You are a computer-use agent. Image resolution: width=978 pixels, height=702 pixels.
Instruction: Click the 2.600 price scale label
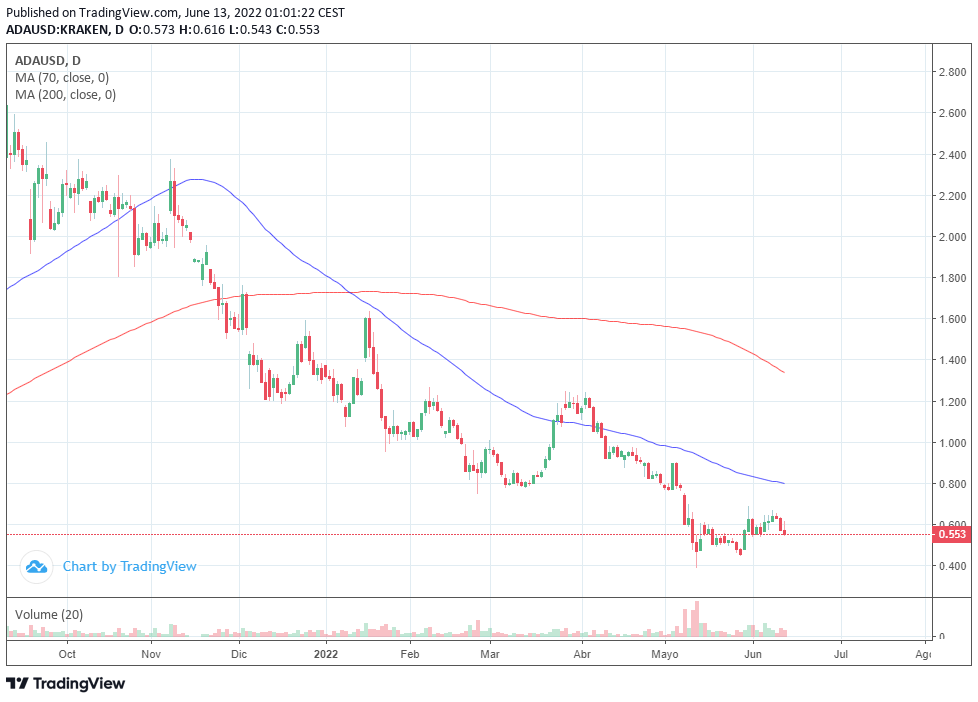[952, 114]
